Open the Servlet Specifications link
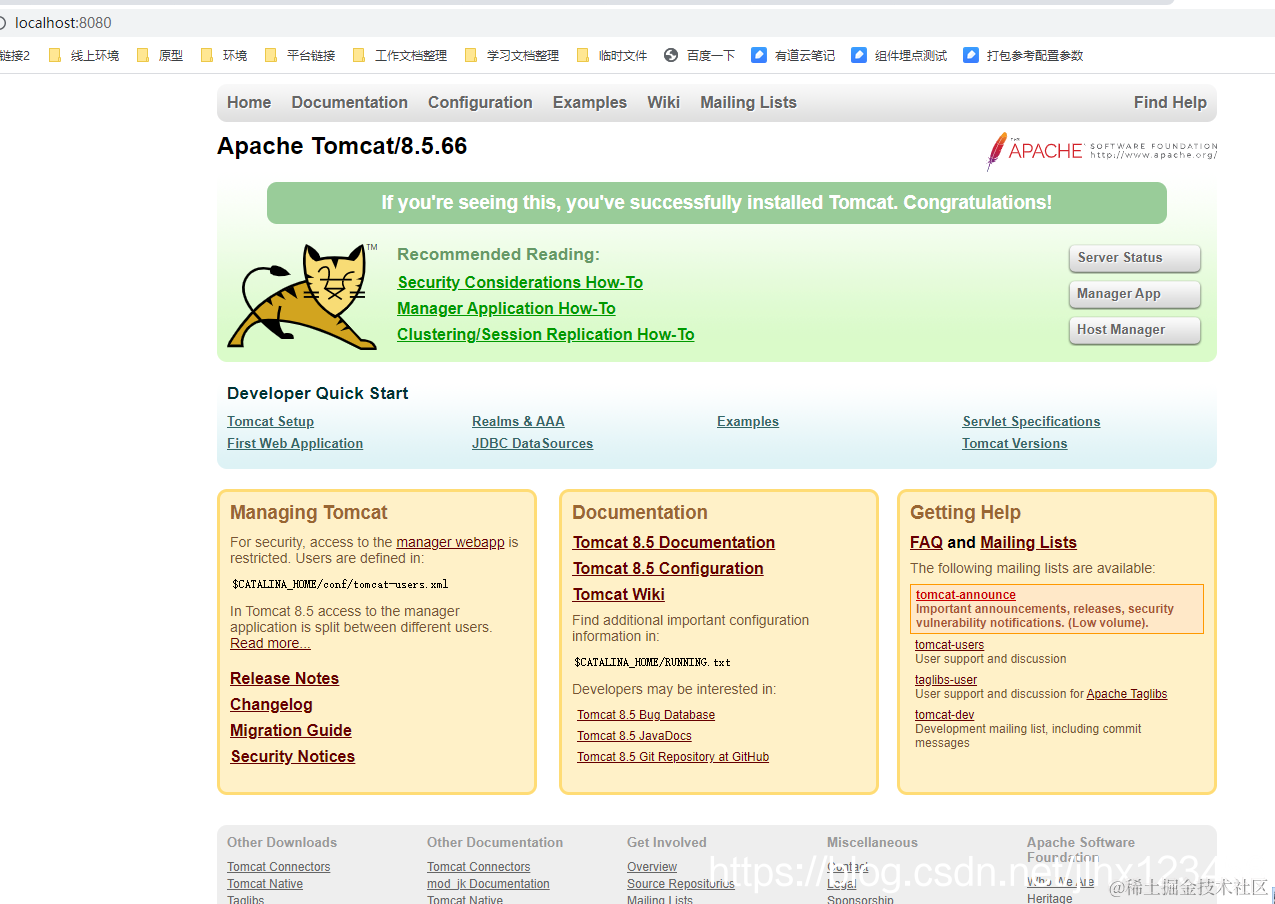 click(1031, 421)
